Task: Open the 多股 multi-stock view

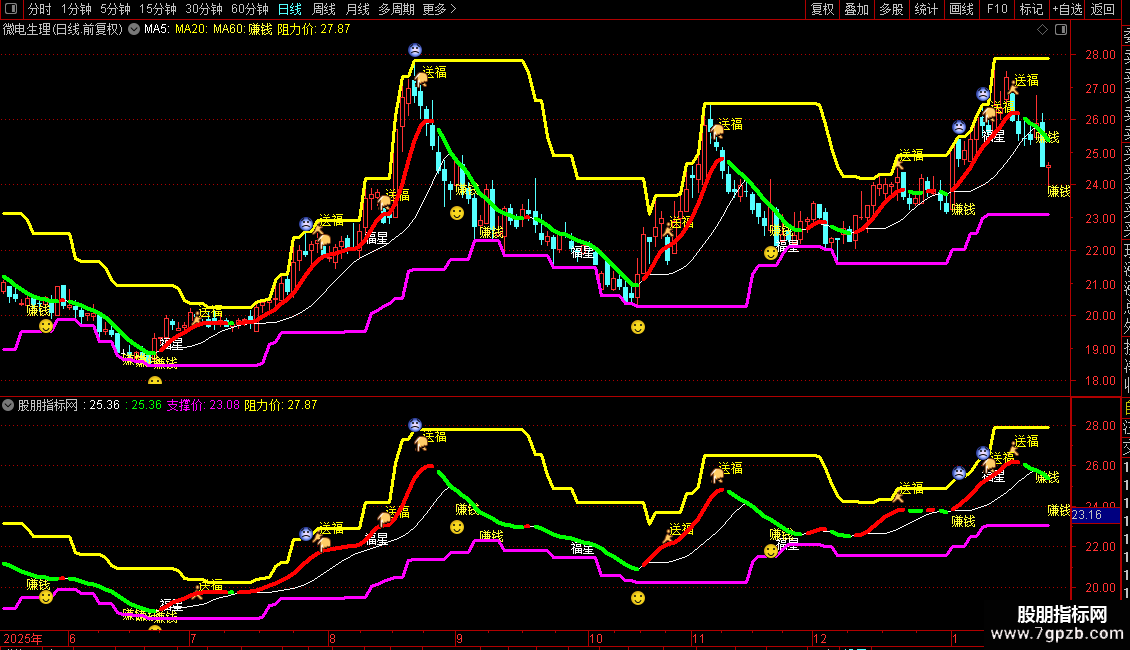Action: click(x=891, y=9)
